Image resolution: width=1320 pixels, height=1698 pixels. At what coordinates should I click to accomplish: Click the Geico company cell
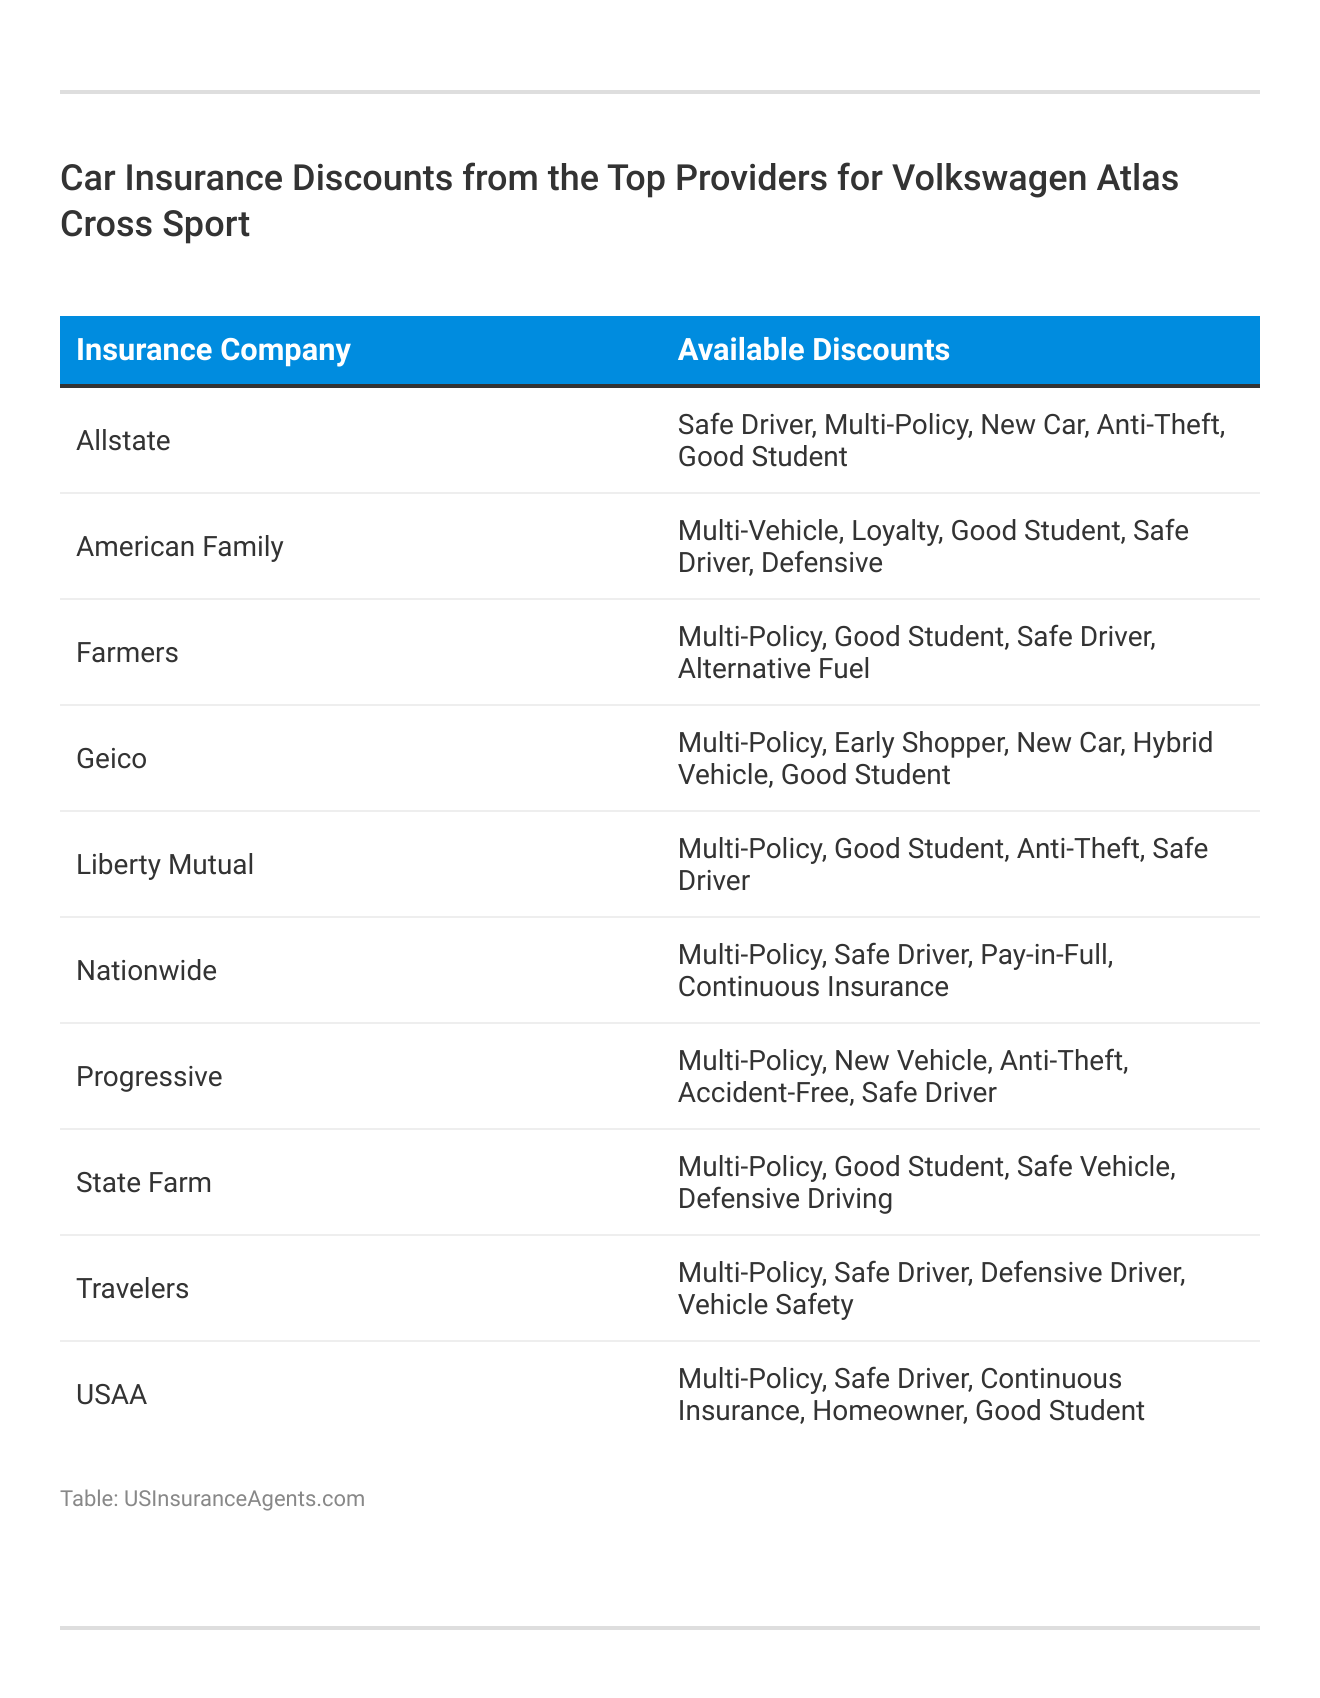111,759
